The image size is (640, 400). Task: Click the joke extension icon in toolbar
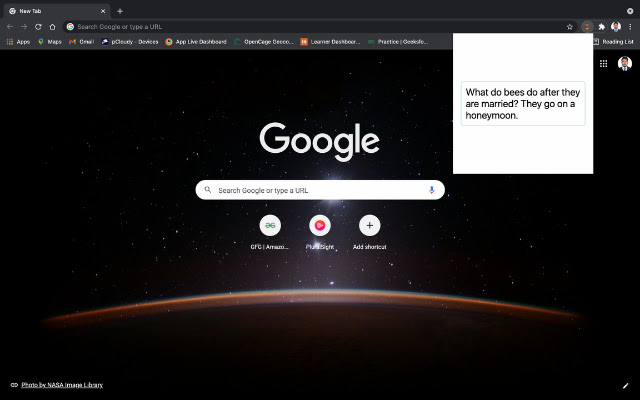click(587, 27)
